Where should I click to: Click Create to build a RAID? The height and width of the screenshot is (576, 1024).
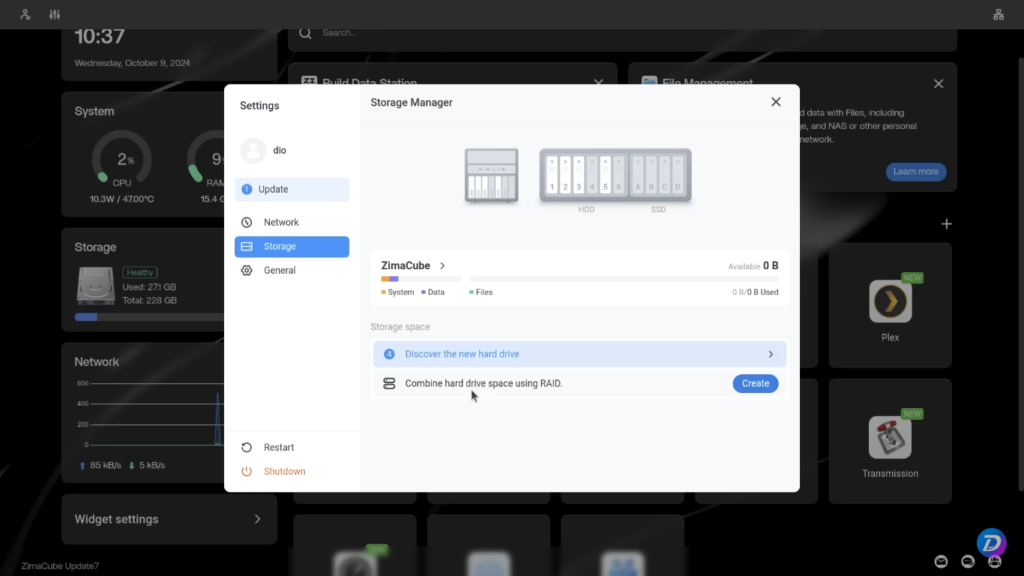755,383
